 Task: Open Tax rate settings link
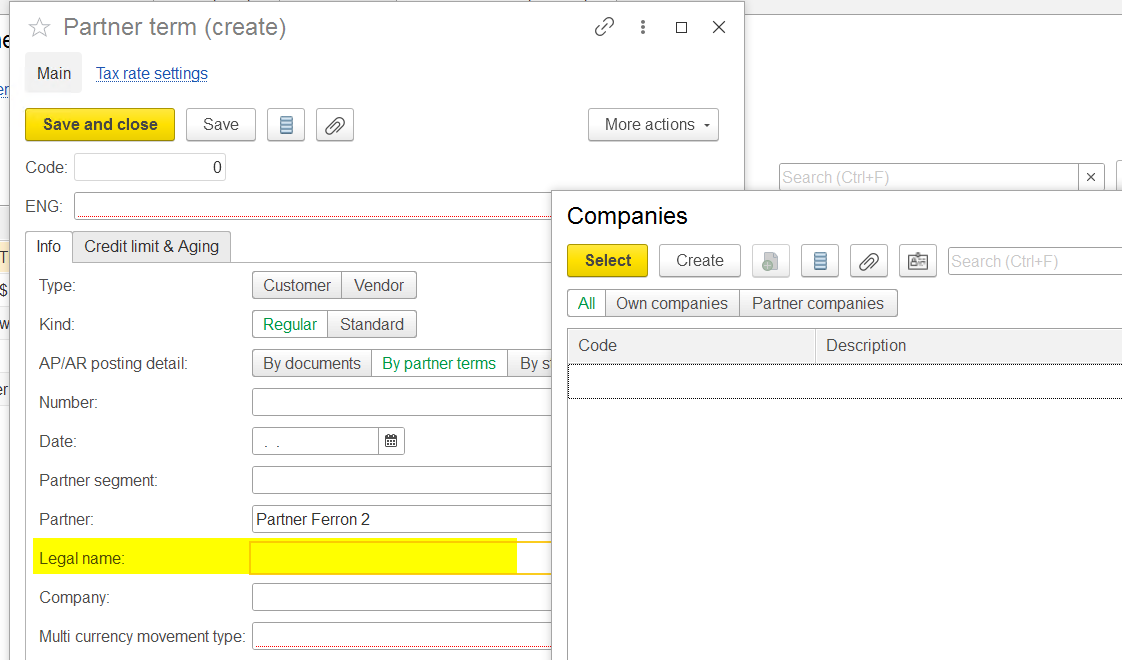pyautogui.click(x=152, y=74)
